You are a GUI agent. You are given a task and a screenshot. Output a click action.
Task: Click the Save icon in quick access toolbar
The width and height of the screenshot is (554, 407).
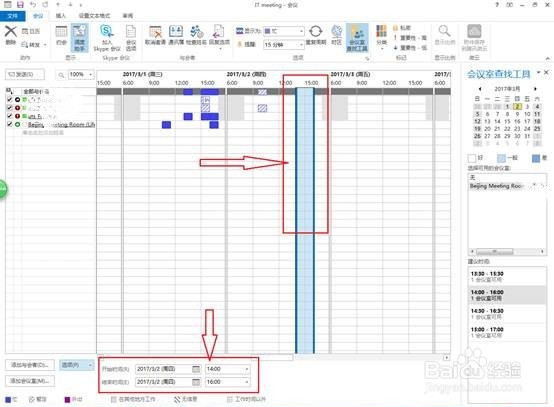(x=20, y=5)
